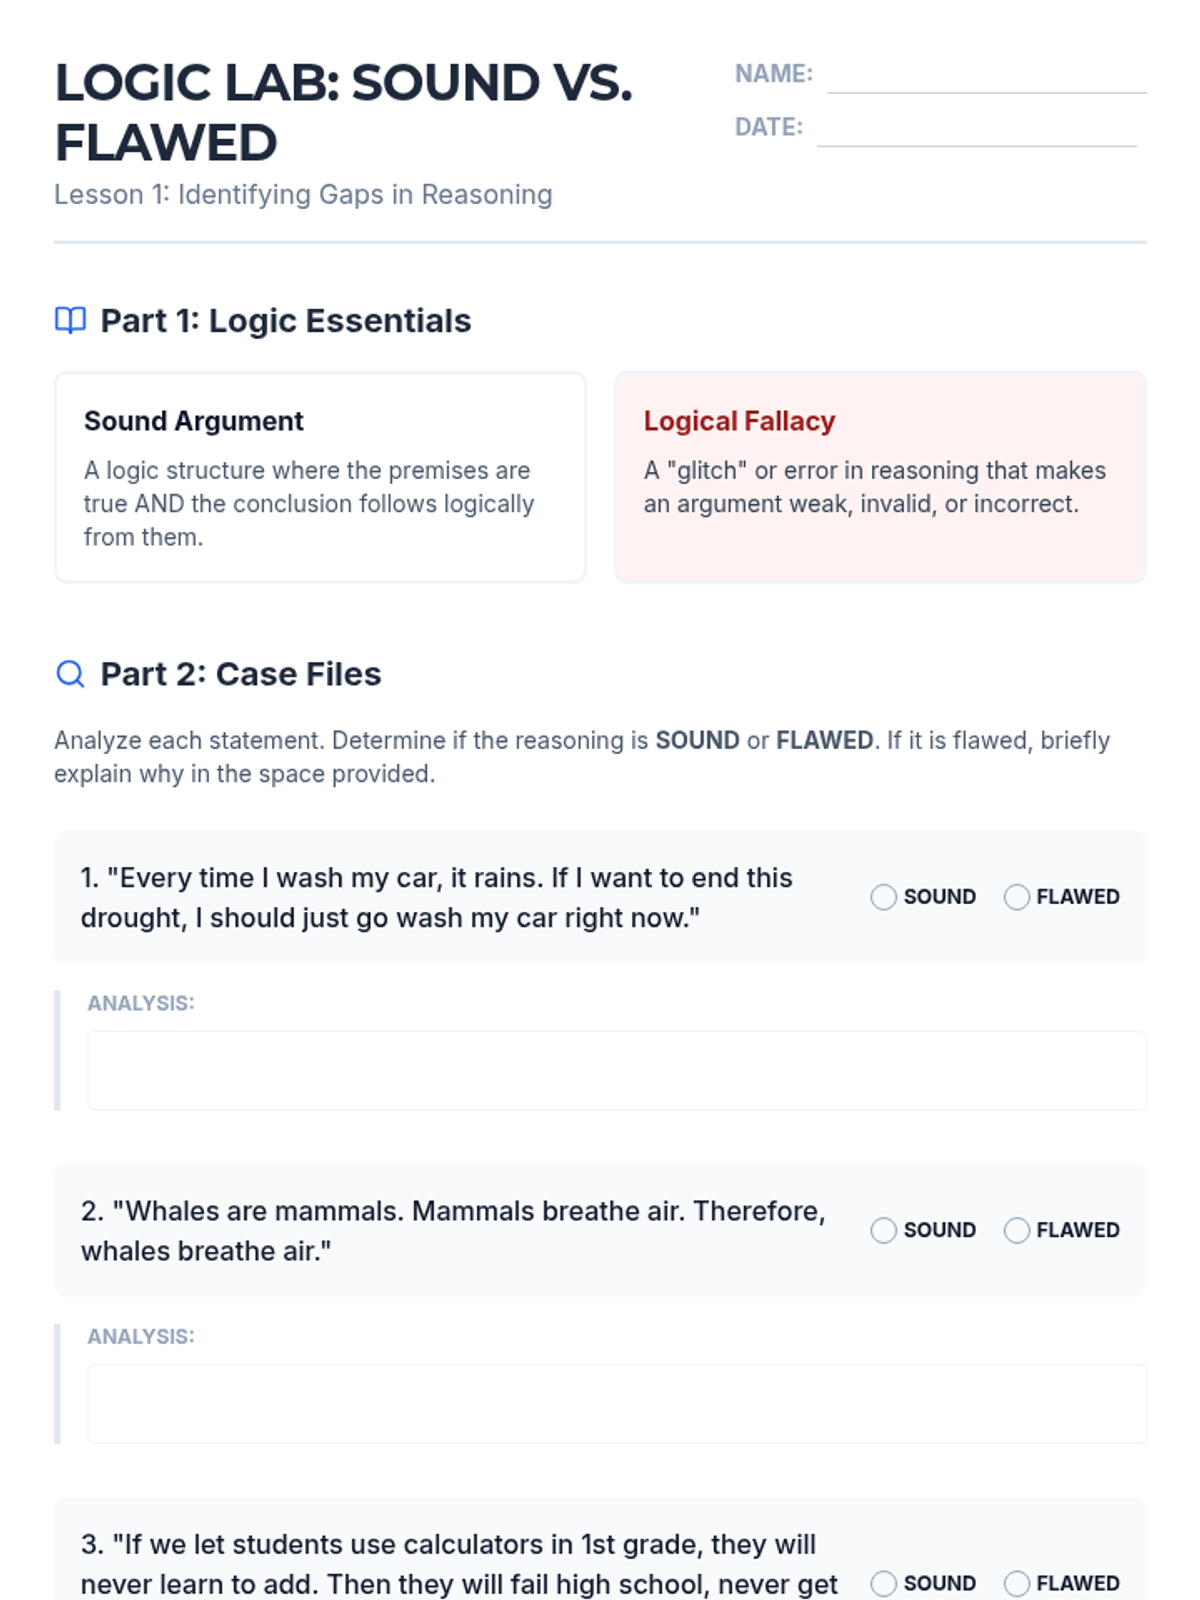Viewport: 1200px width, 1600px height.
Task: Click the Part 1: Logic Essentials heading
Action: (286, 321)
